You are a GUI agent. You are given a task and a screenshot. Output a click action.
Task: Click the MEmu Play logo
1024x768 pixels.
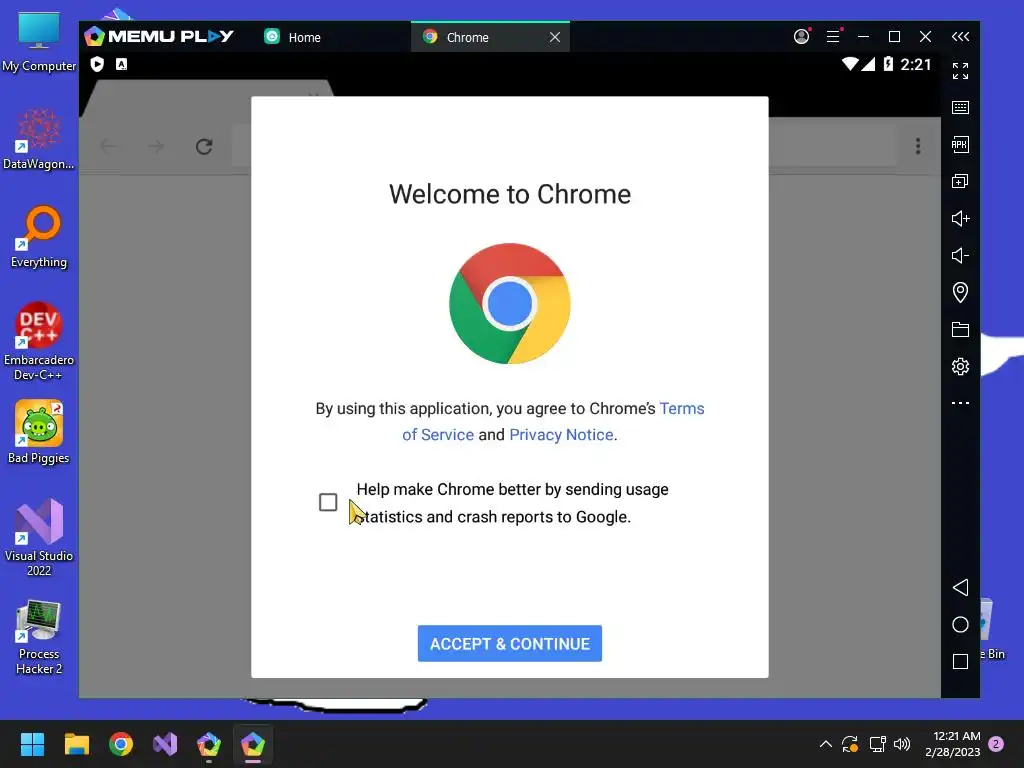[x=159, y=36]
